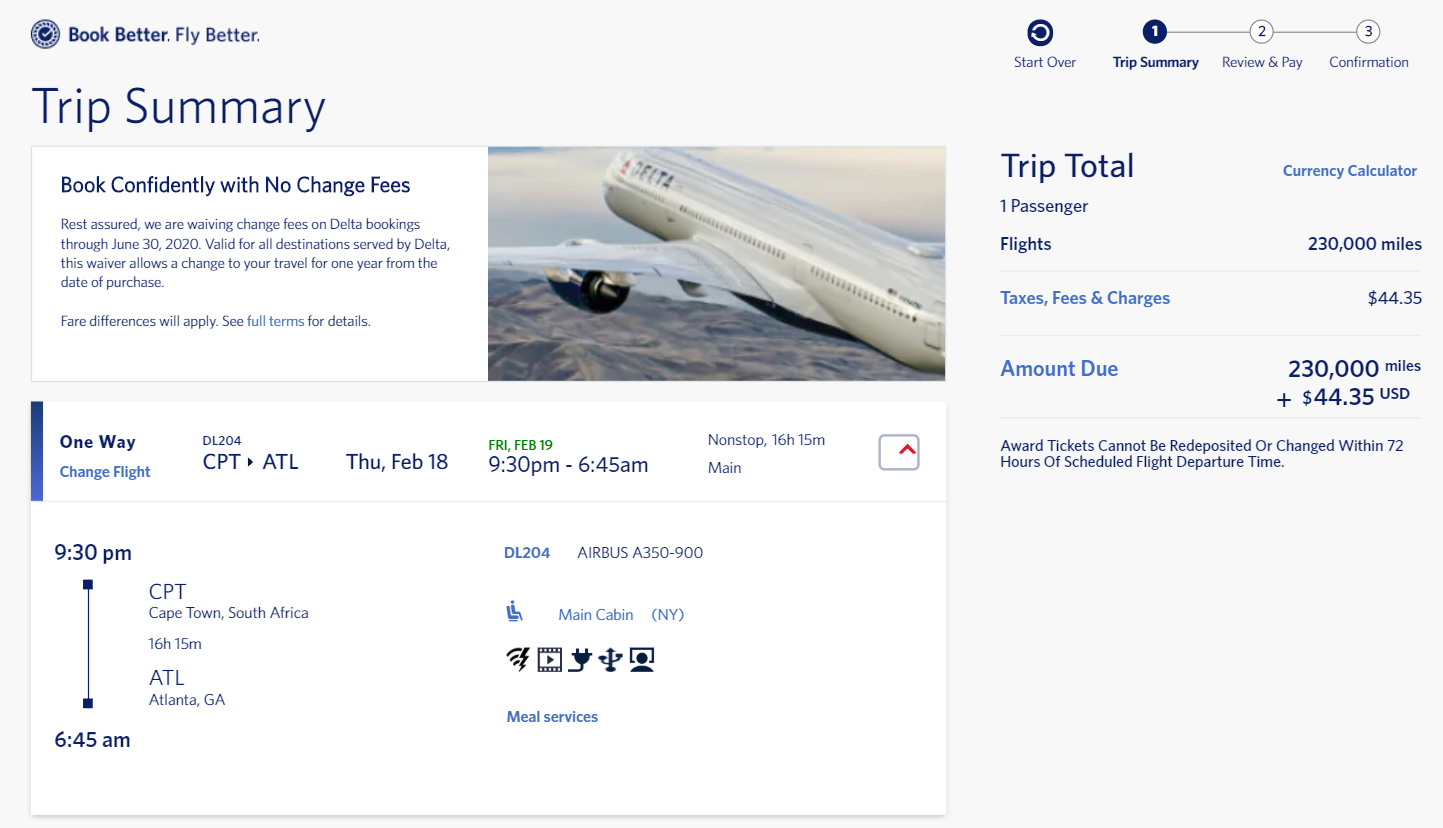Click the Main Cabin fare link
1443x828 pixels.
(595, 614)
